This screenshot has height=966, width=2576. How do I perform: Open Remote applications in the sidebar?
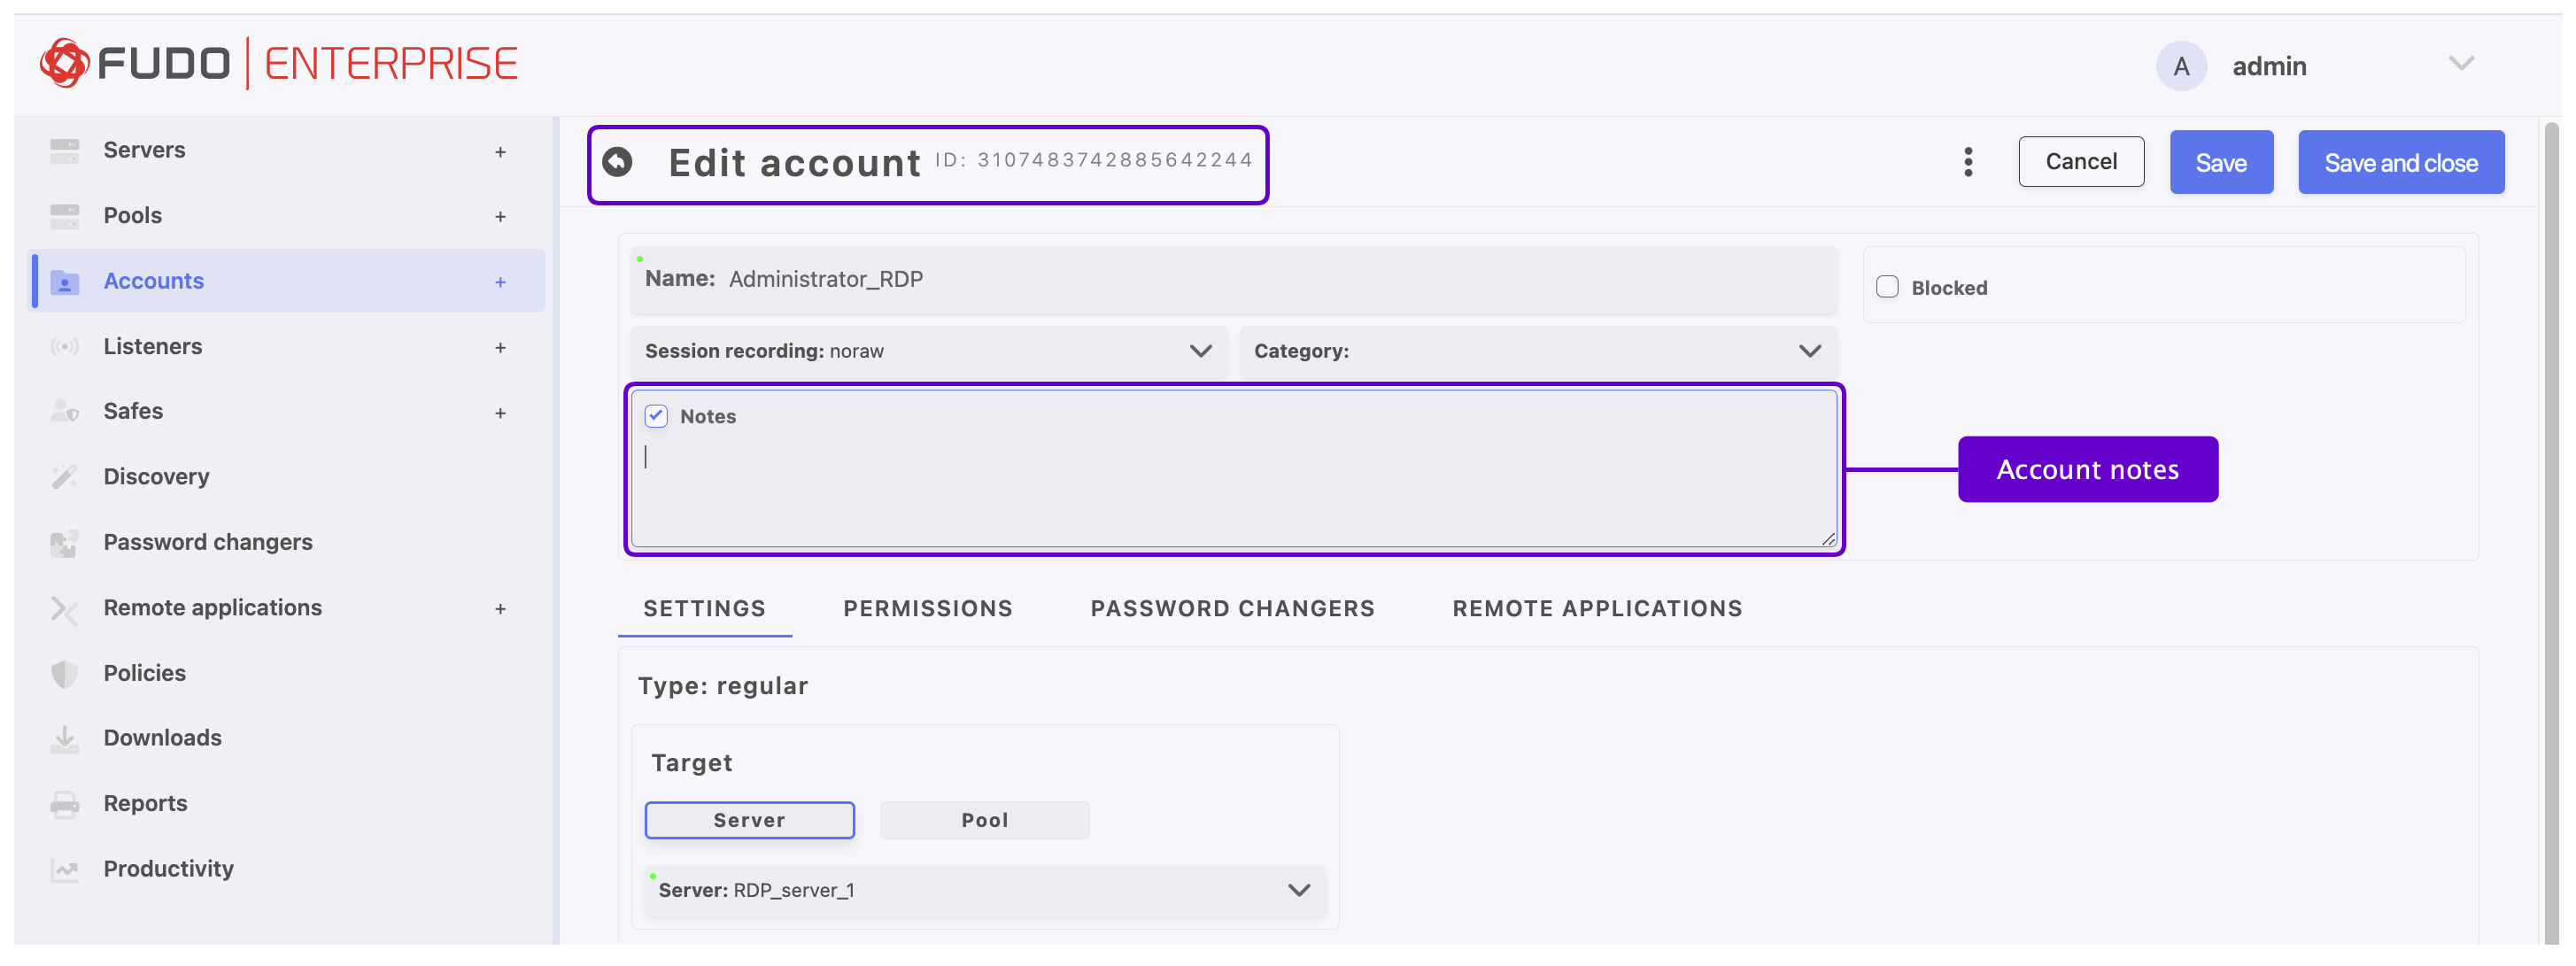point(287,608)
